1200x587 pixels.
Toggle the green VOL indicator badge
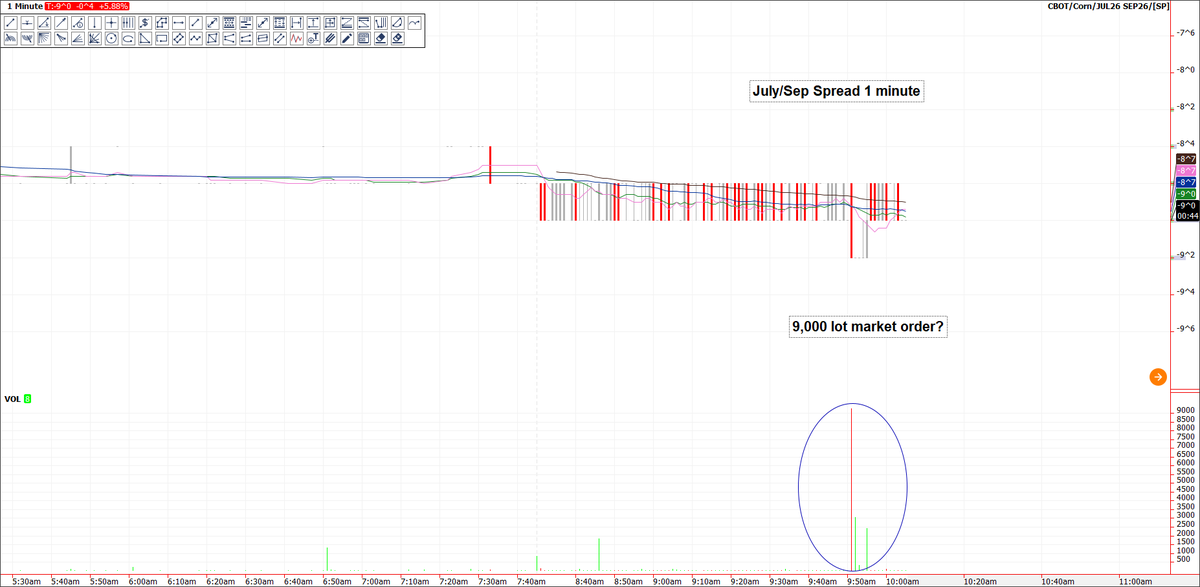pos(28,399)
